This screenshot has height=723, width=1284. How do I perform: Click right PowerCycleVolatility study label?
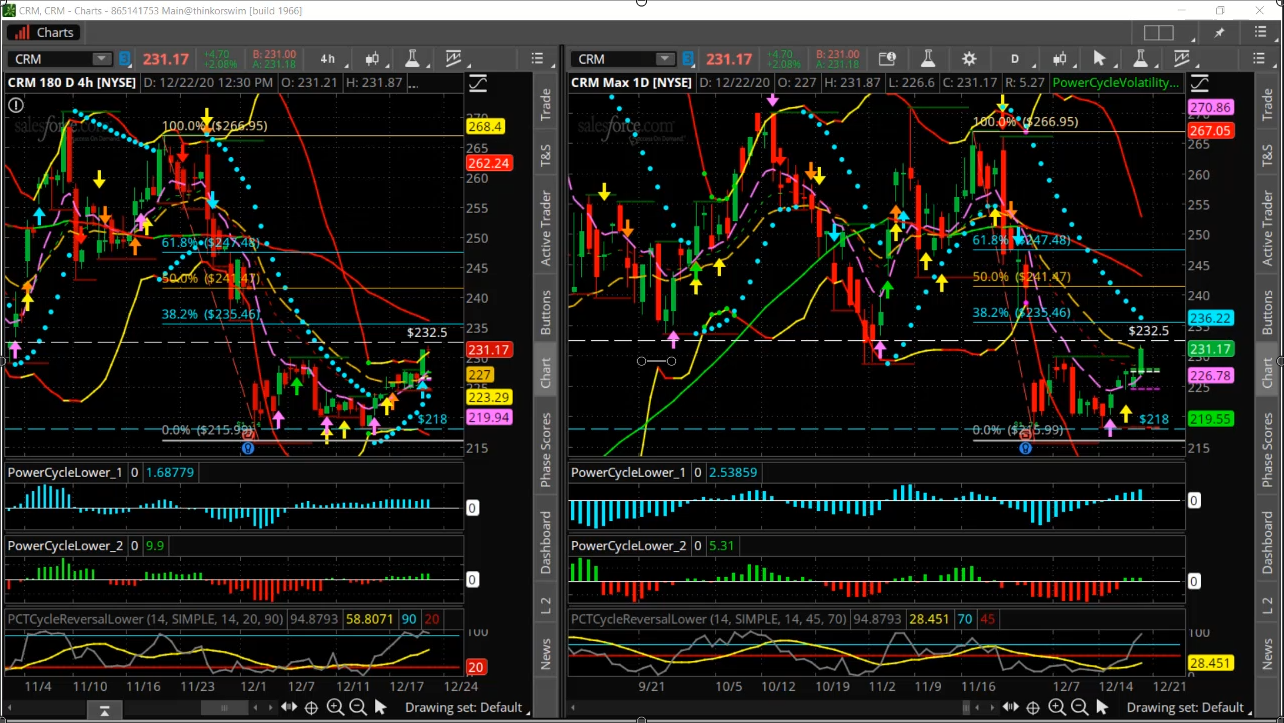tap(1117, 83)
